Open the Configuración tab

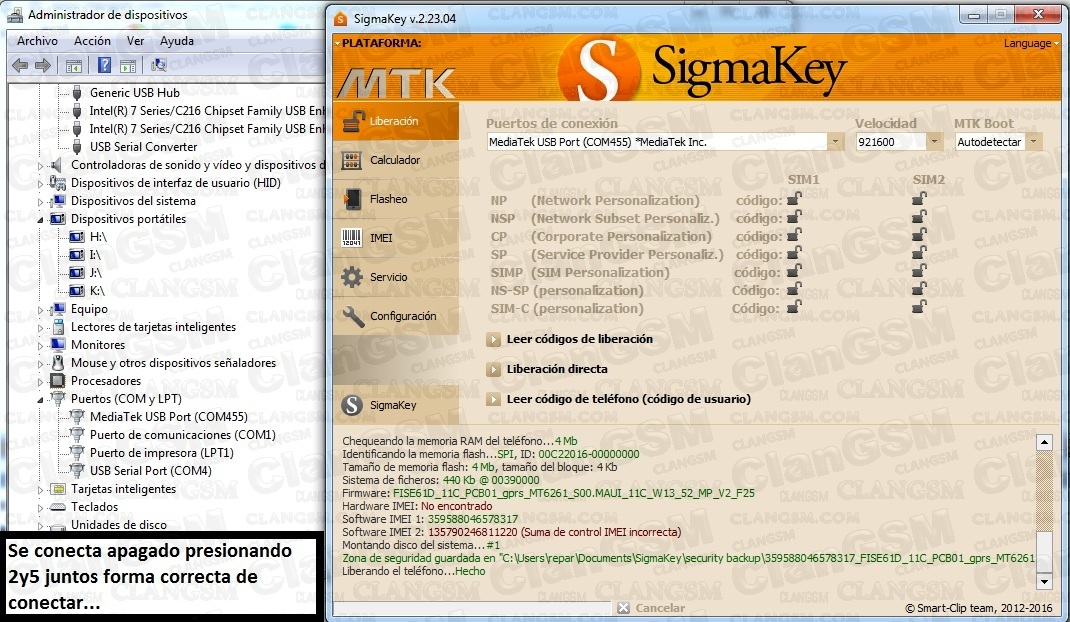[x=396, y=316]
